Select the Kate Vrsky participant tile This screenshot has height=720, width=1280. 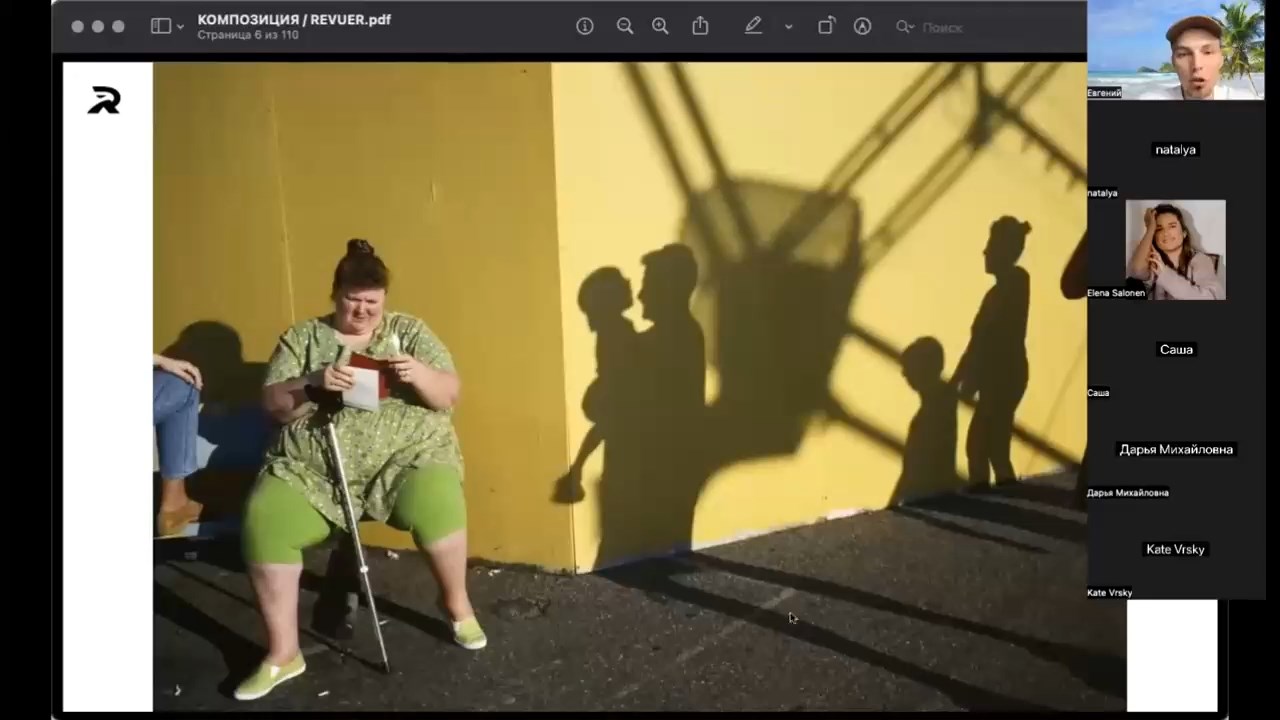(1176, 550)
